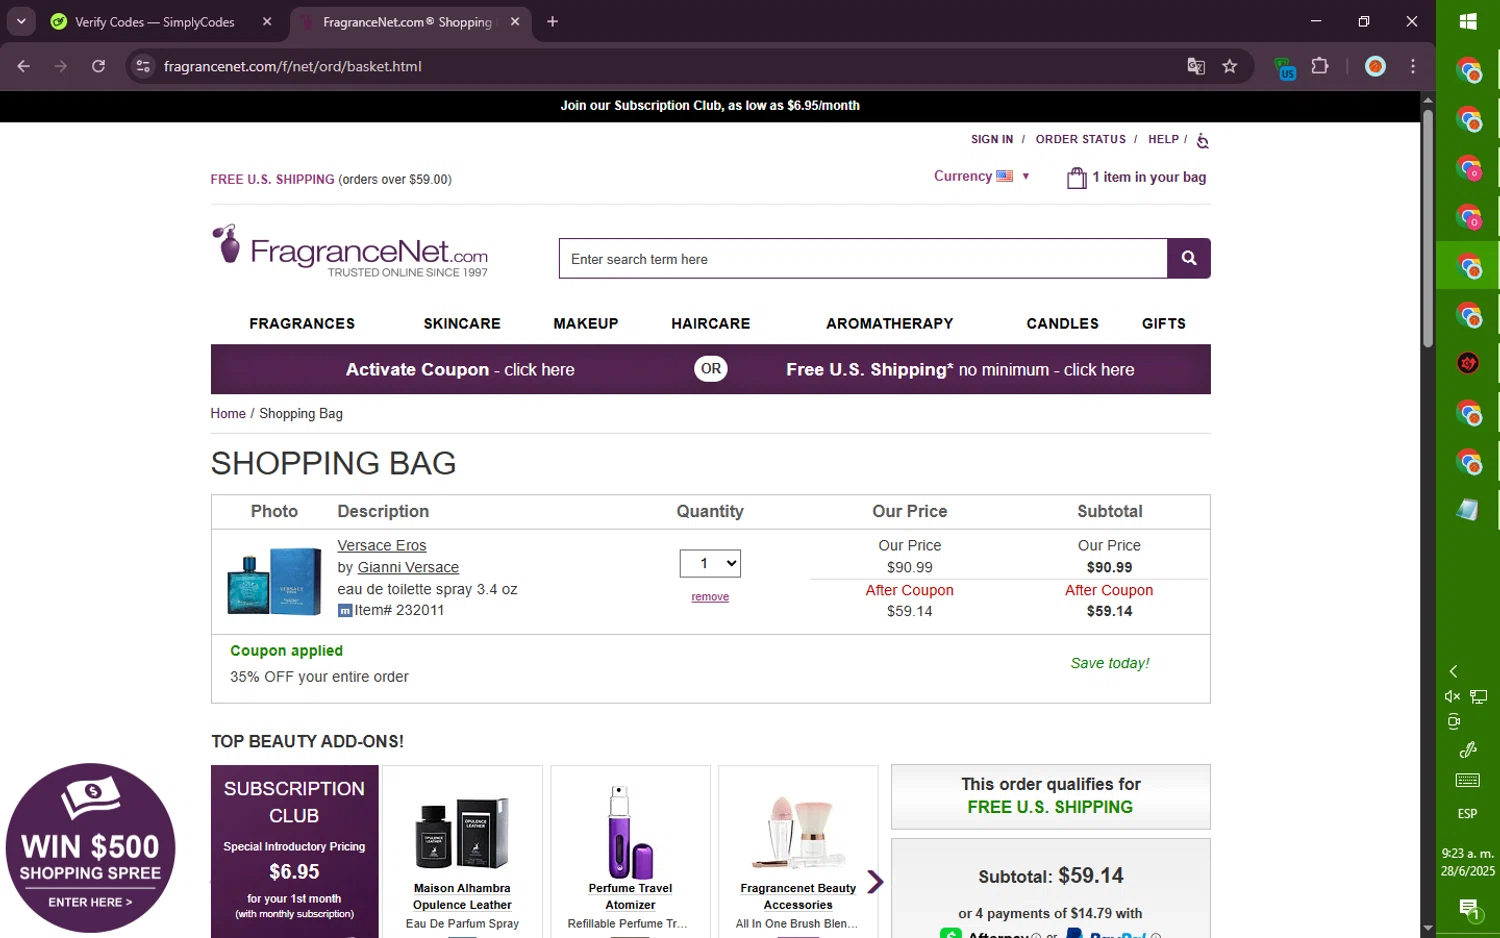
Task: Open the notification center icon
Action: [x=1468, y=909]
